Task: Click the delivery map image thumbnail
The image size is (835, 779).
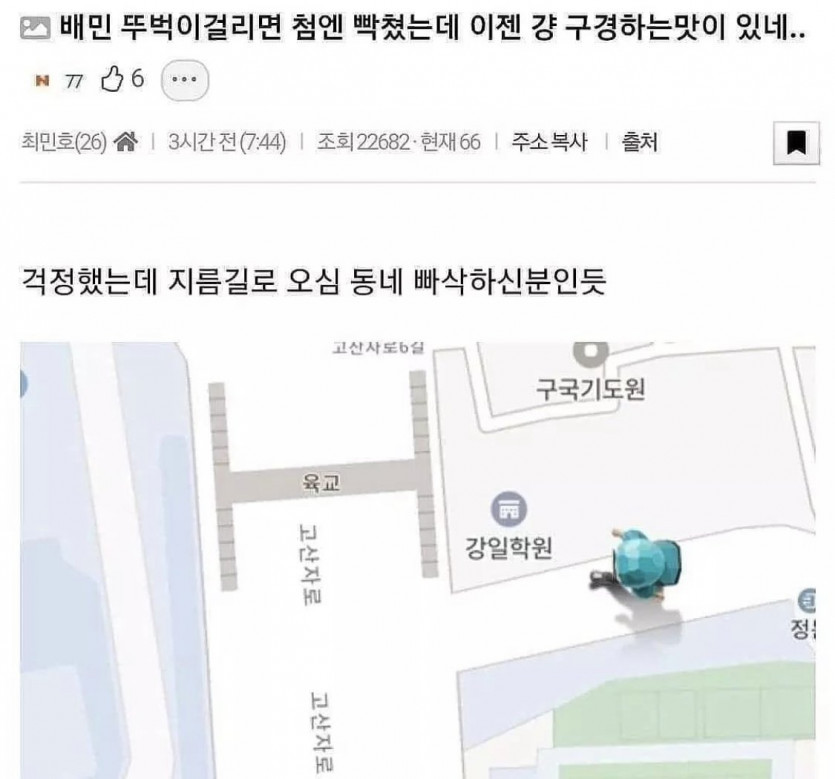Action: pos(418,560)
